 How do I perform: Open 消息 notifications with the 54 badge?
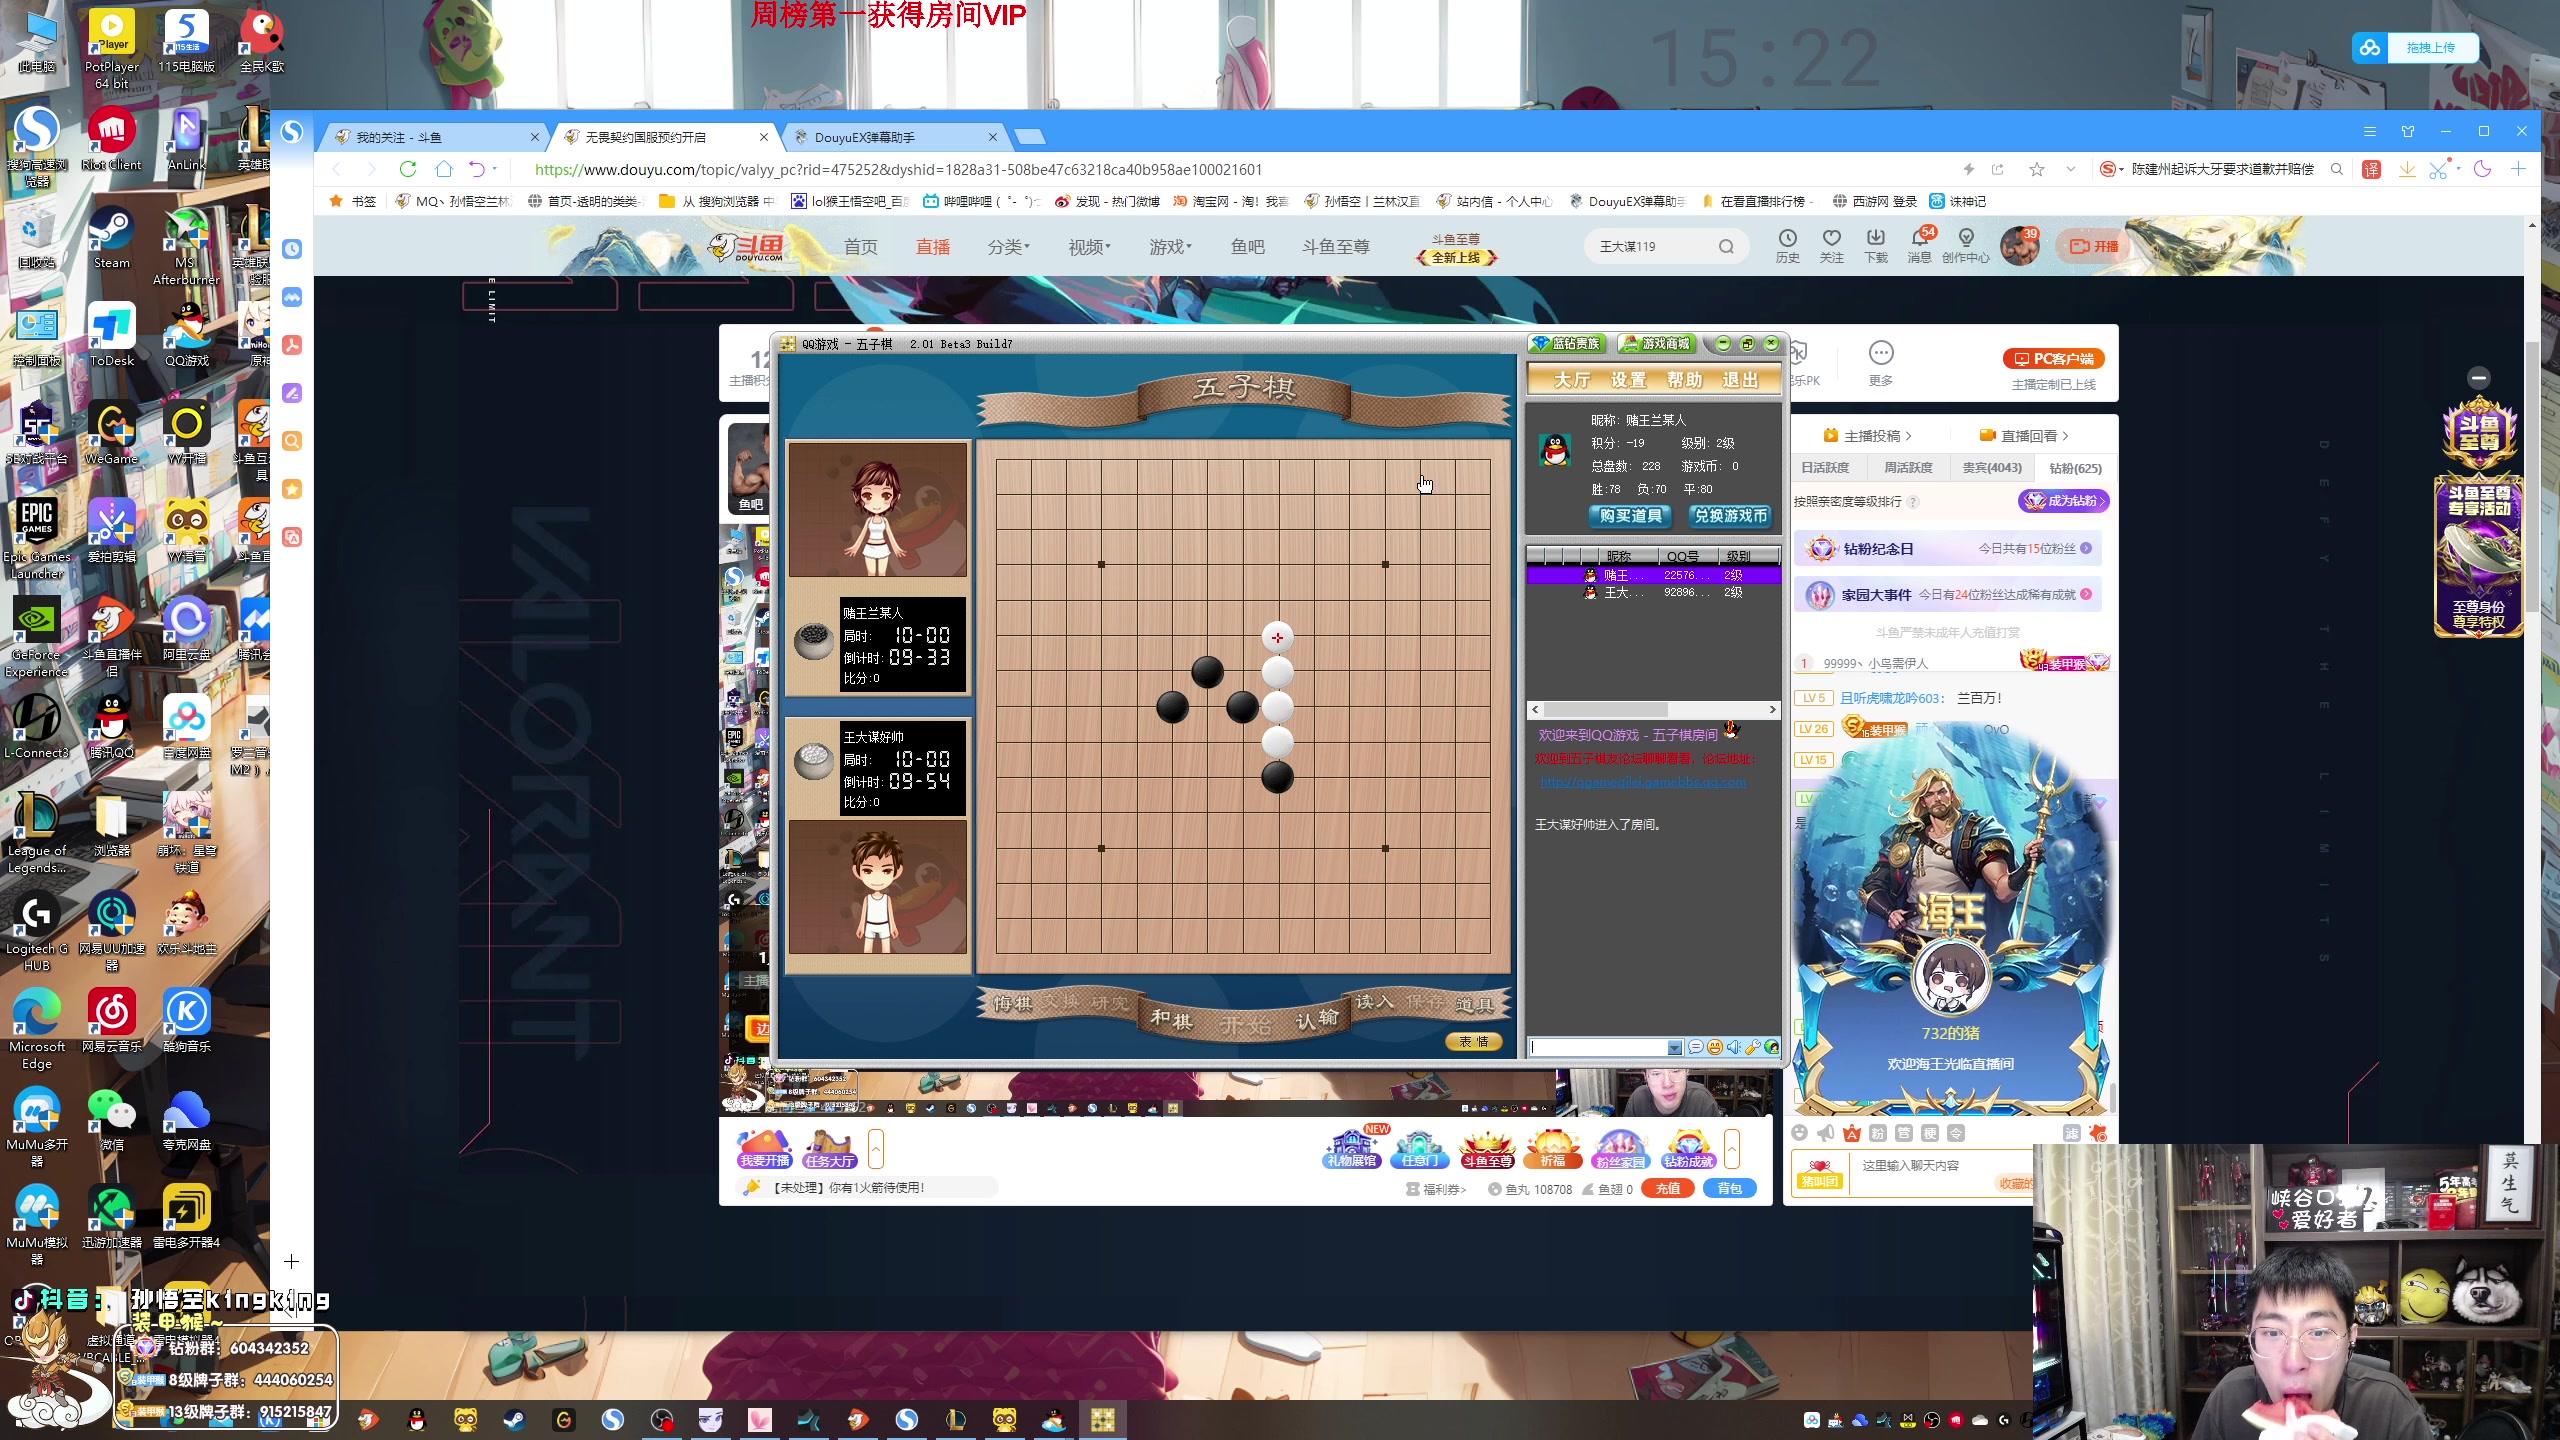click(1920, 245)
